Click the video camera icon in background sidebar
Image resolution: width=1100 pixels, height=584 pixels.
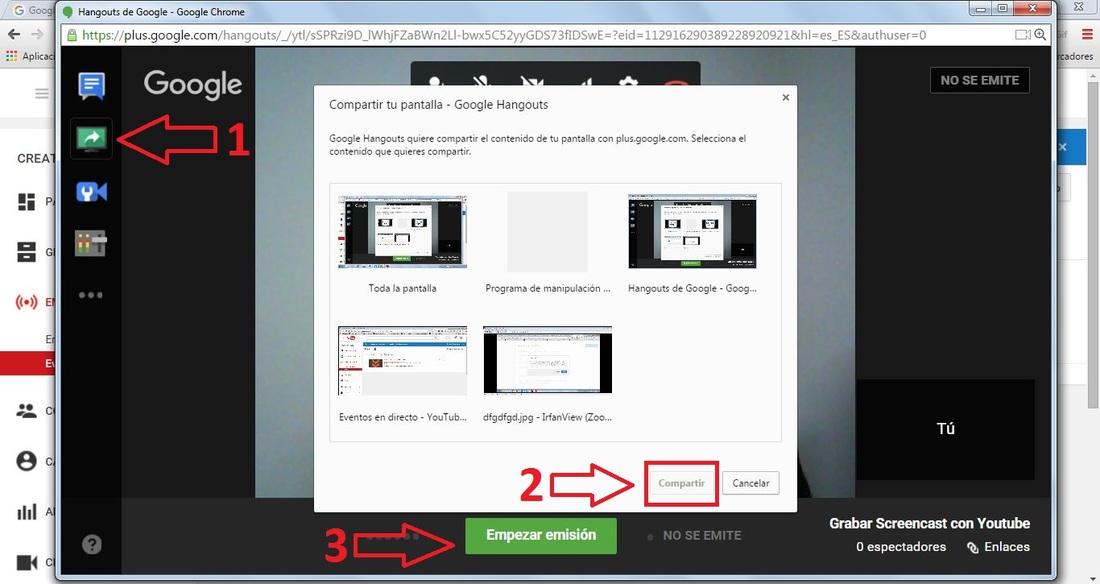tap(27, 562)
